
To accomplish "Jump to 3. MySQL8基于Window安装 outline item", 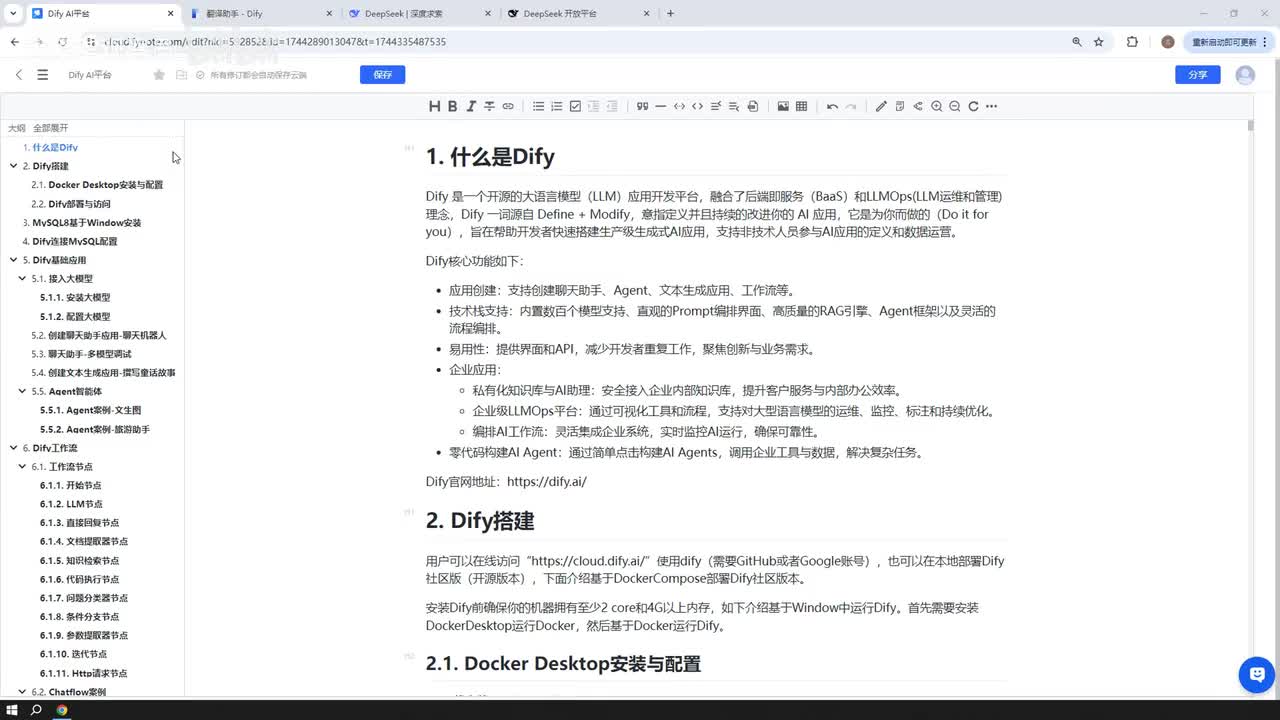I will pyautogui.click(x=82, y=223).
